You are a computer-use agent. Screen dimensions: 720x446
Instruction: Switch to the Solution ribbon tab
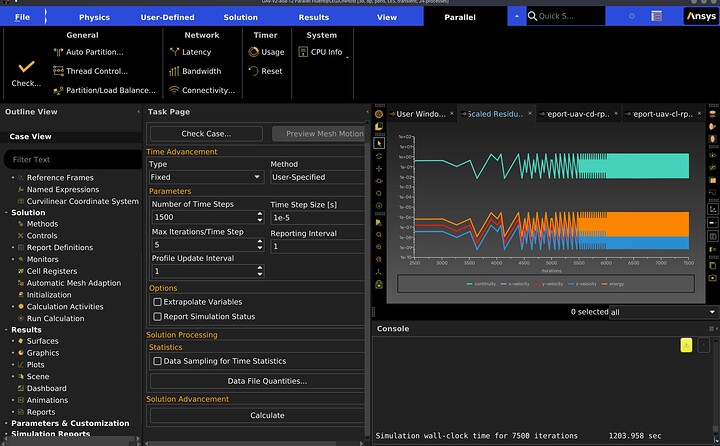click(240, 17)
